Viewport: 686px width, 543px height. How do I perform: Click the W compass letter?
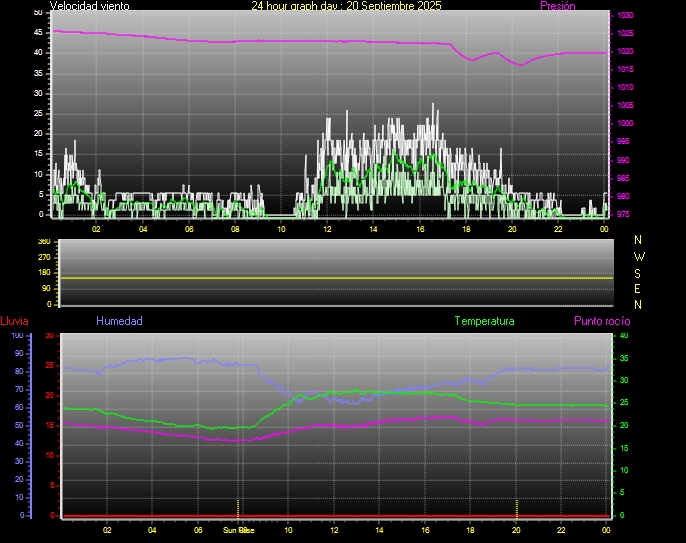tap(639, 256)
